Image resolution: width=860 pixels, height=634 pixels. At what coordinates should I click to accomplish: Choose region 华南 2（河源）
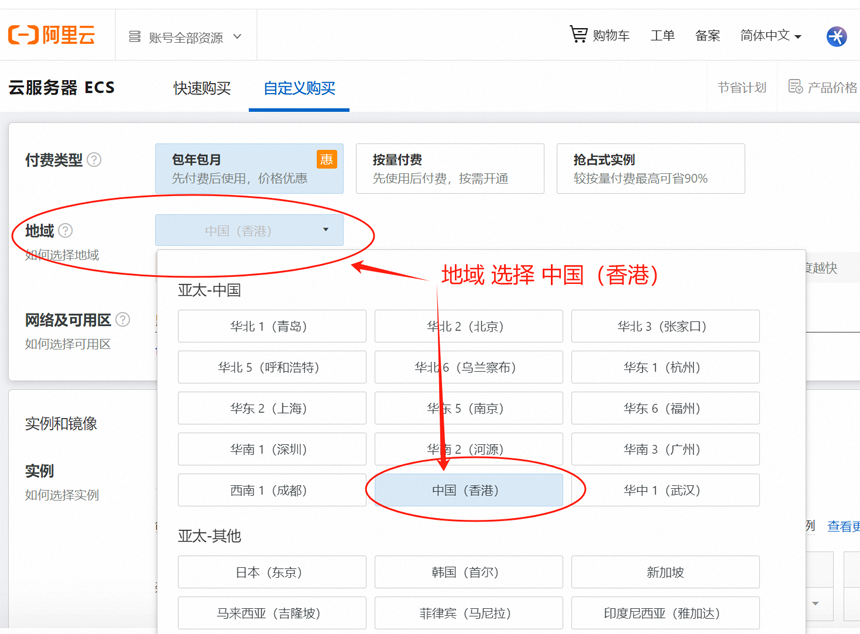tap(469, 449)
